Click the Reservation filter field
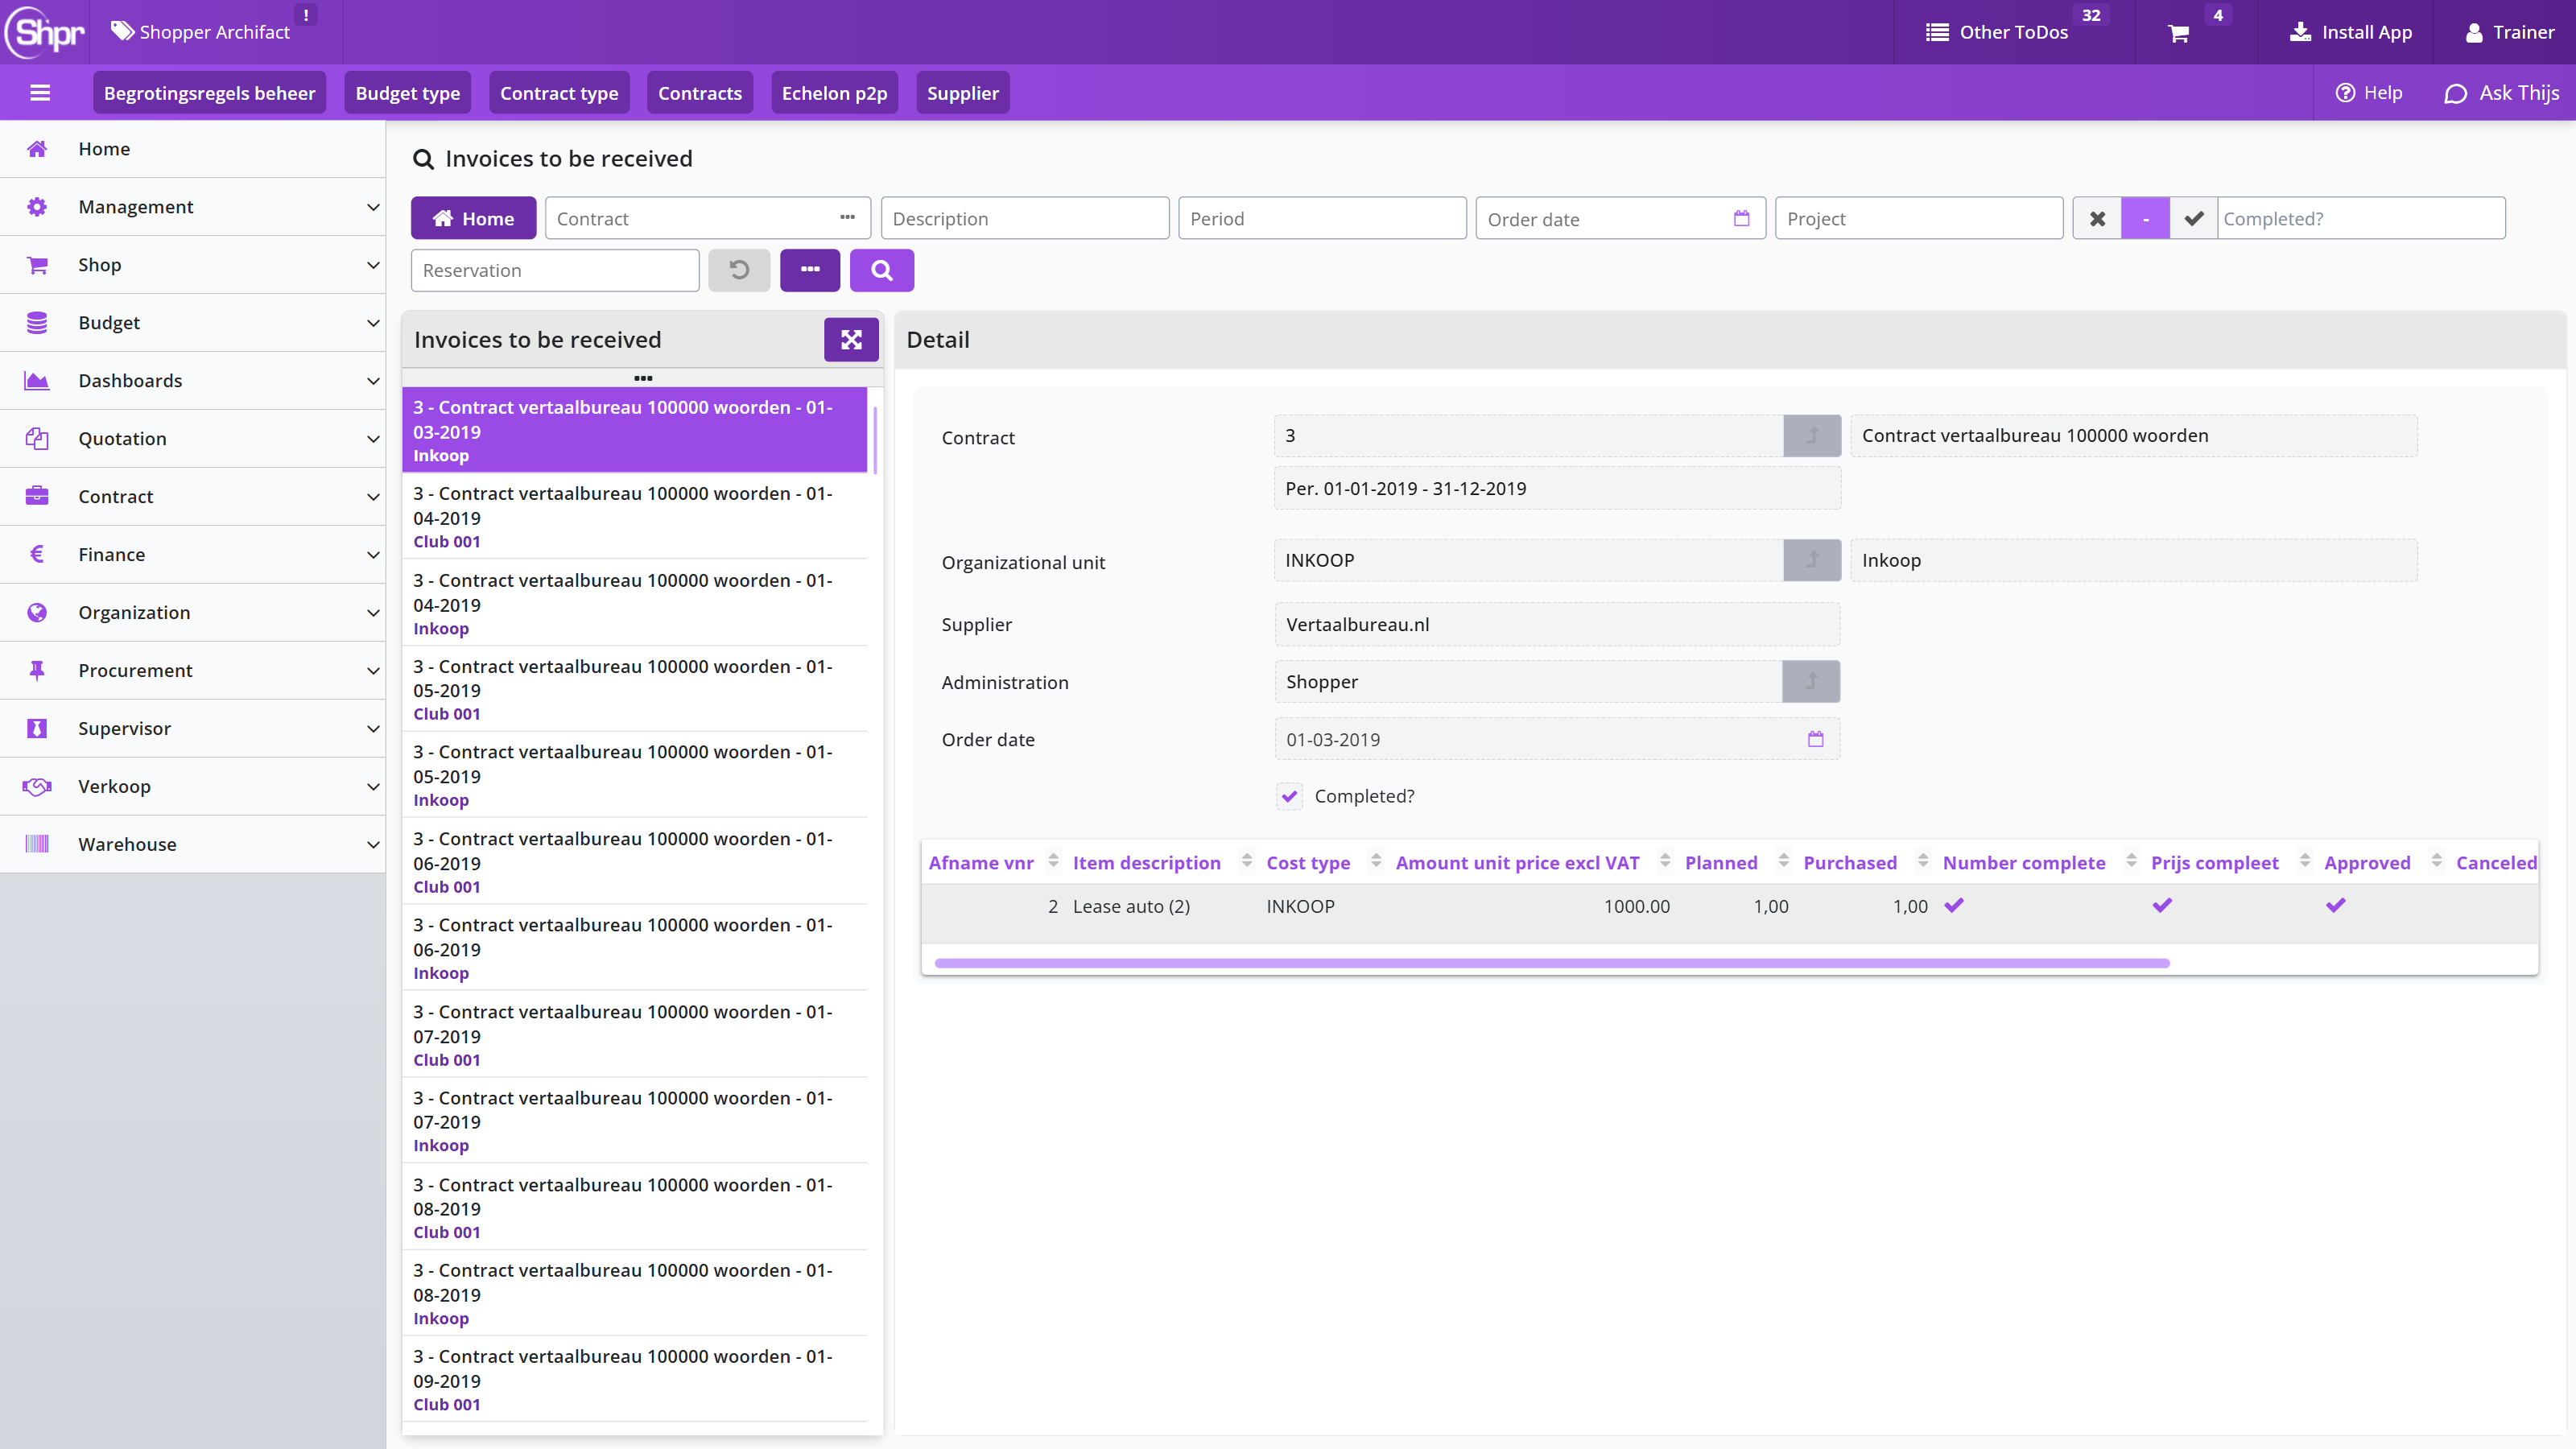The width and height of the screenshot is (2576, 1449). (x=555, y=270)
